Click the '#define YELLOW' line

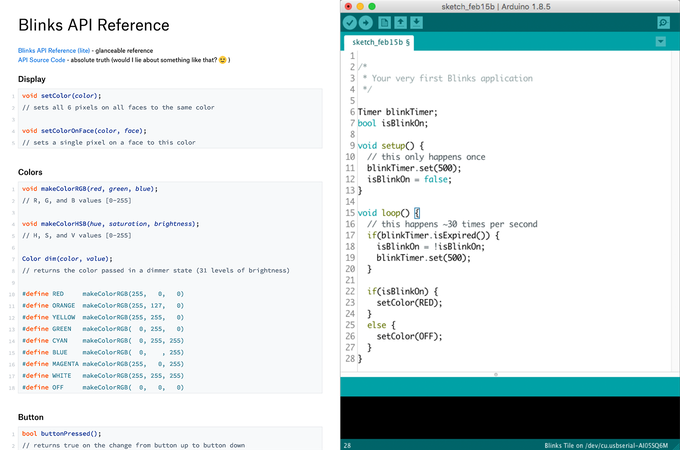click(x=103, y=317)
